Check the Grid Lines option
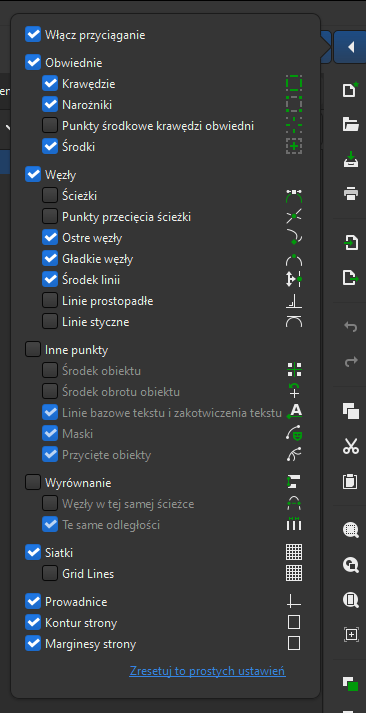Viewport: 366px width, 713px height. point(50,574)
